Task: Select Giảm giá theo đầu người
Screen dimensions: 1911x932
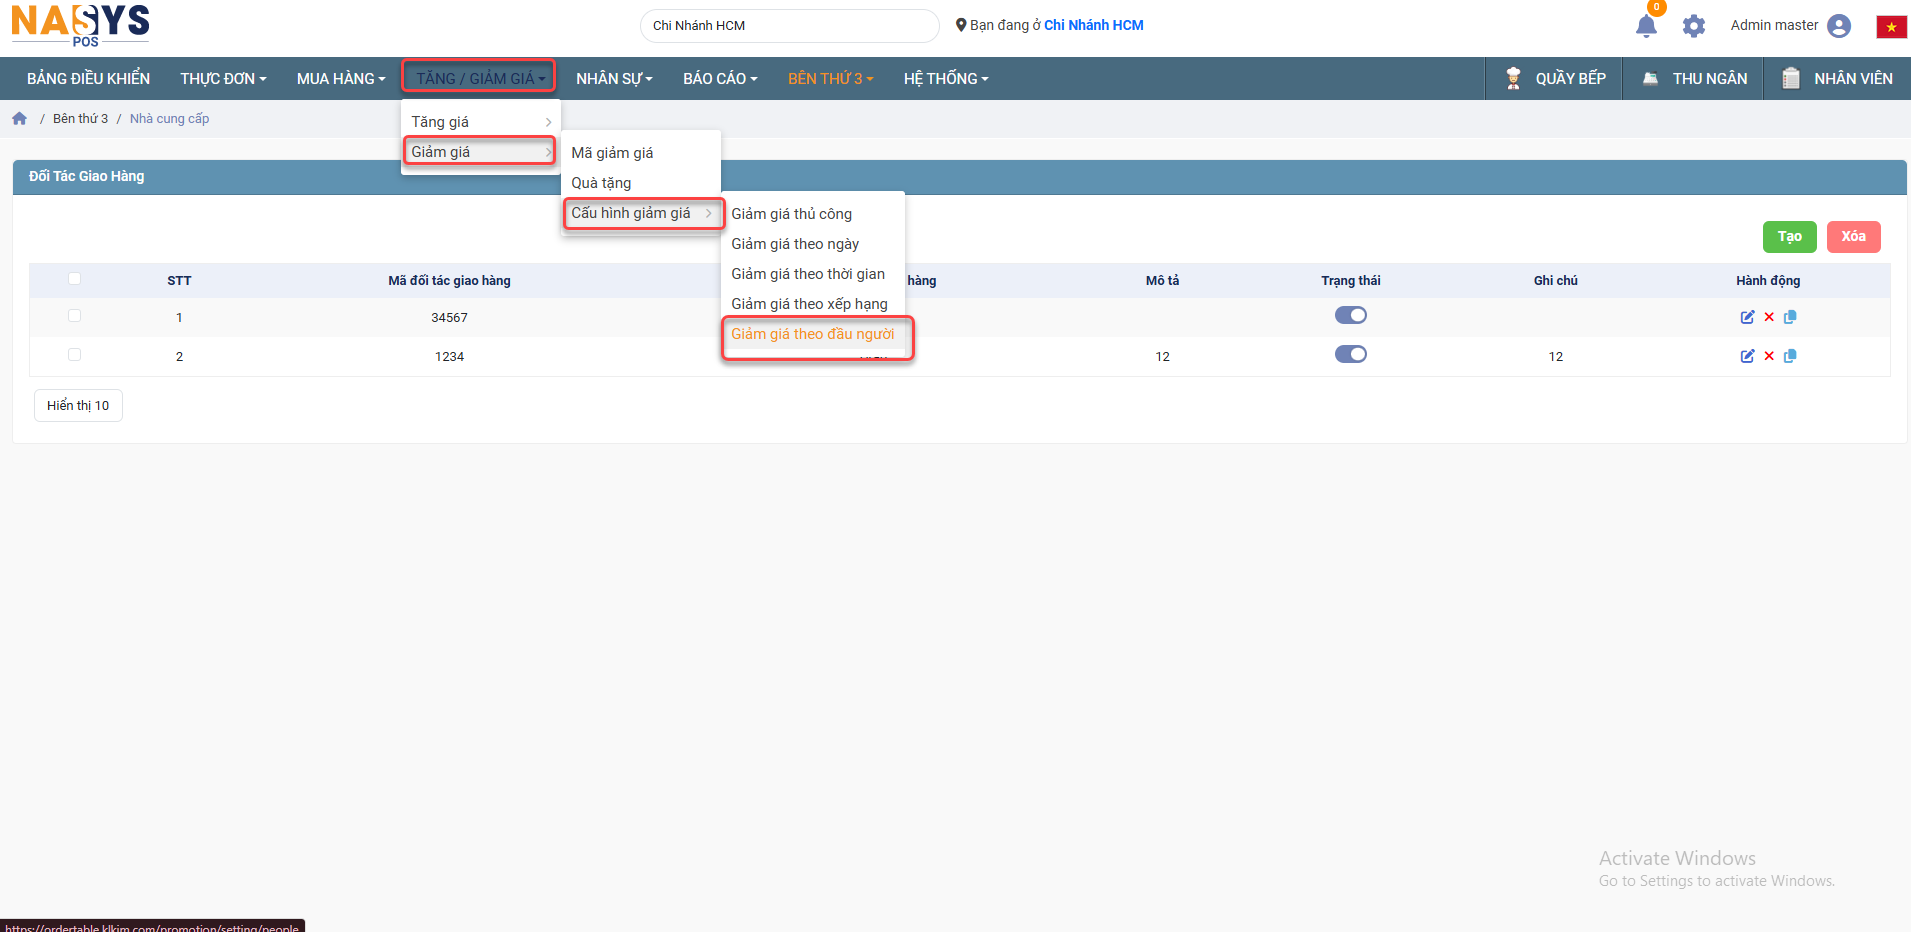Action: point(813,334)
